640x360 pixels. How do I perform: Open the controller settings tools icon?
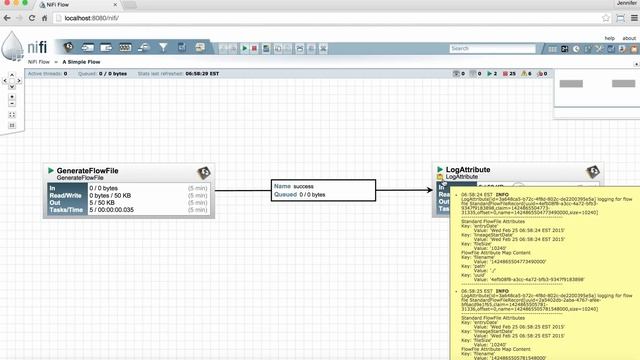tap(599, 49)
